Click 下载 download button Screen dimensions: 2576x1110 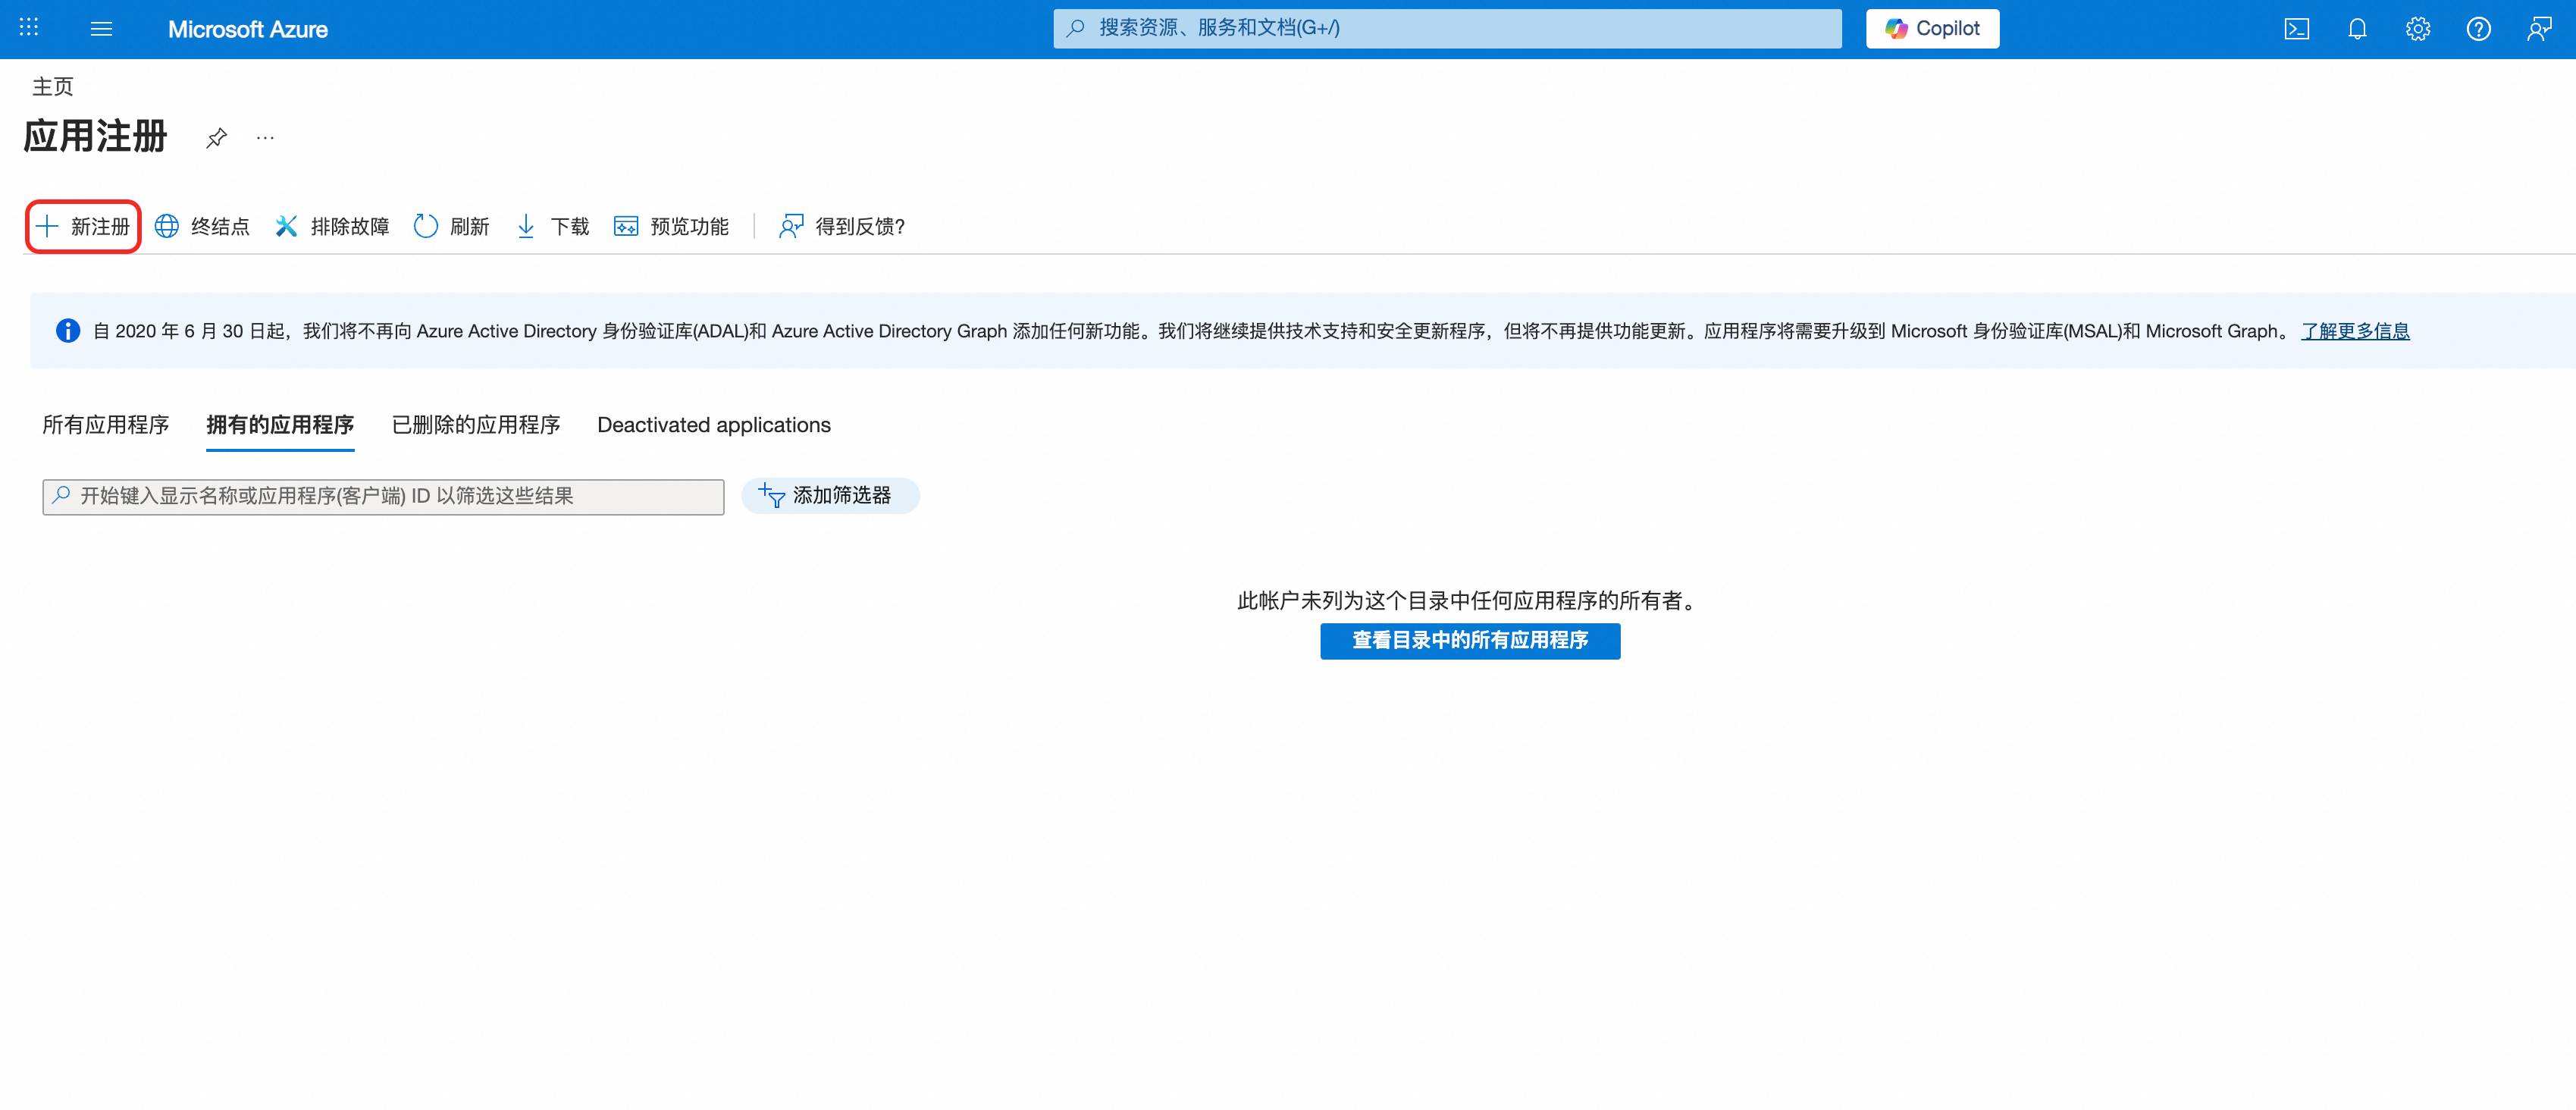click(x=553, y=227)
